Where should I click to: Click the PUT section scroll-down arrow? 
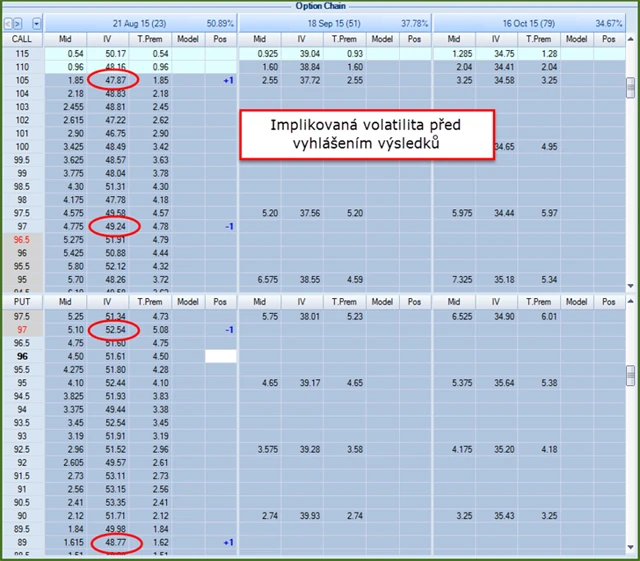coord(631,547)
